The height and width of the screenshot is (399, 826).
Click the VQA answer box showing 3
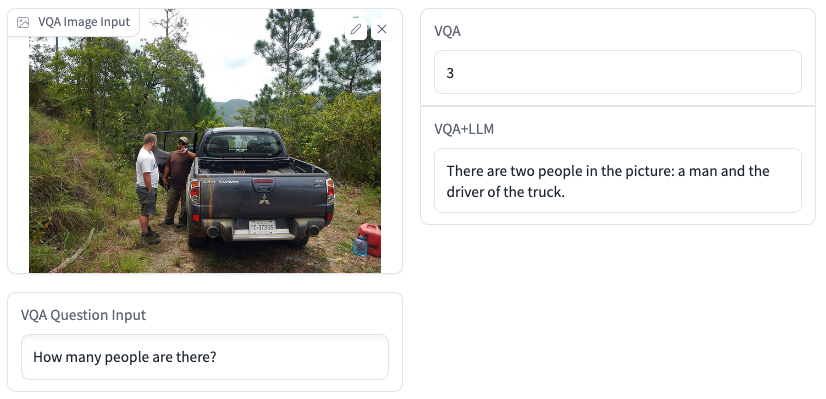click(617, 72)
